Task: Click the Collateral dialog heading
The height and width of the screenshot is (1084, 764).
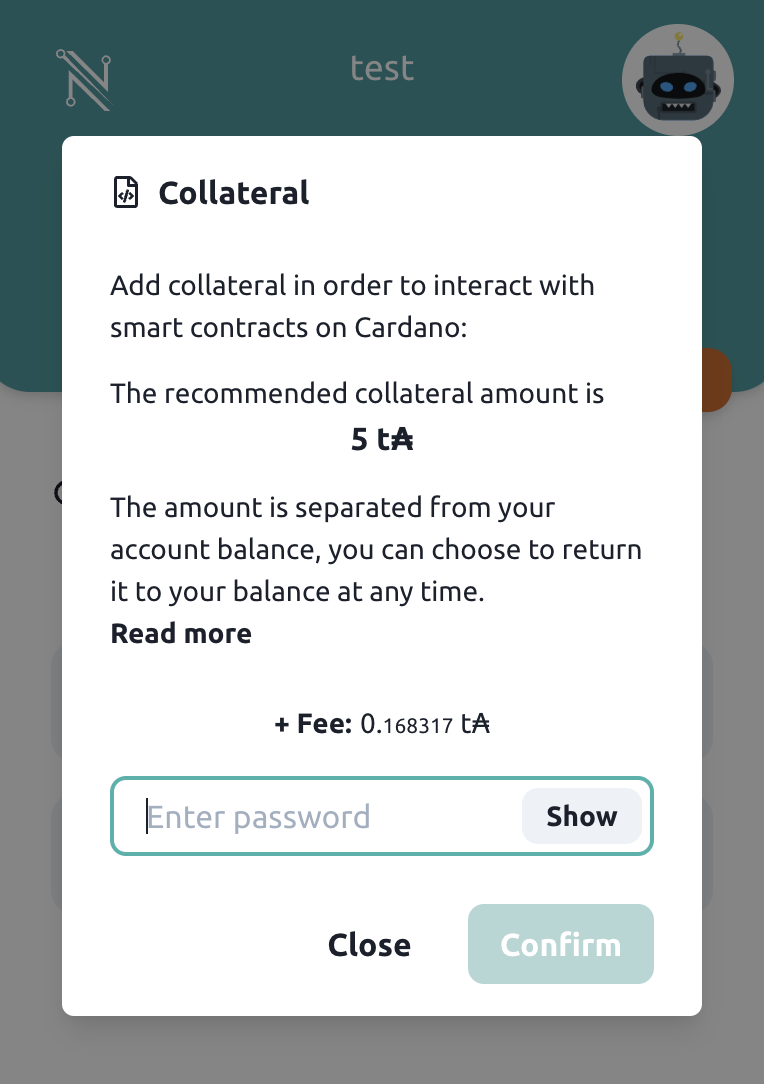Action: 234,192
